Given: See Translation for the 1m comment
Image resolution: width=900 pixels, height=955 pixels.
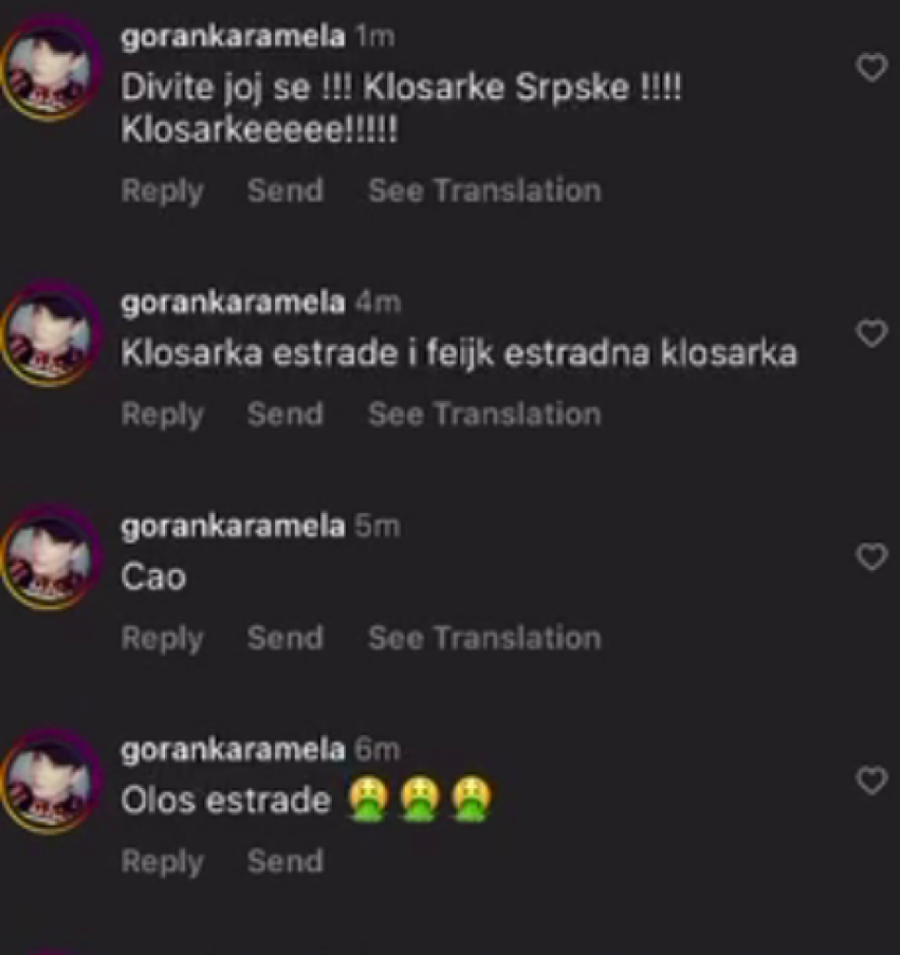Looking at the screenshot, I should tap(485, 191).
